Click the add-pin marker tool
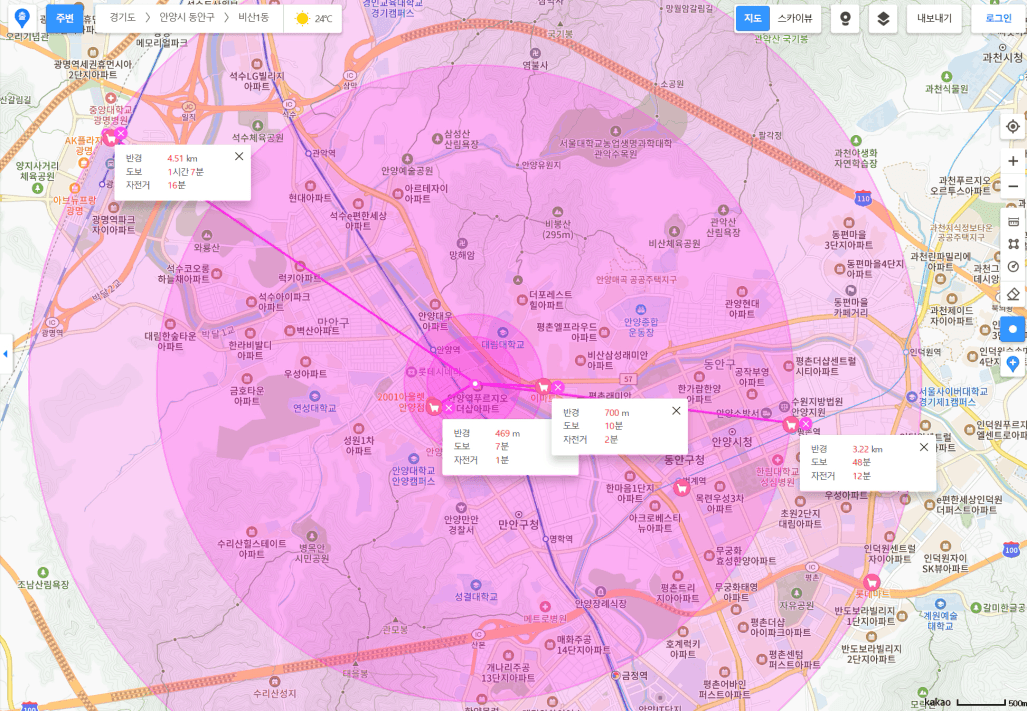The height and width of the screenshot is (711, 1027). (x=1013, y=364)
